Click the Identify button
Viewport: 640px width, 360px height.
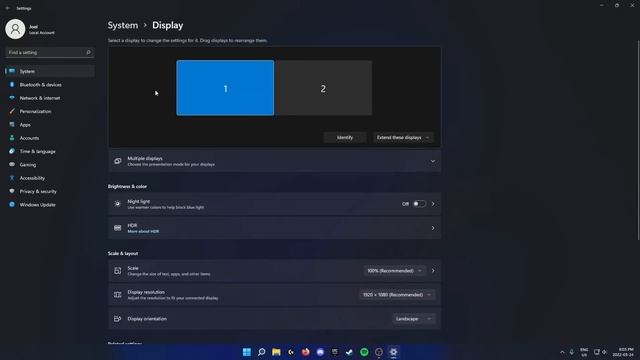pyautogui.click(x=345, y=138)
